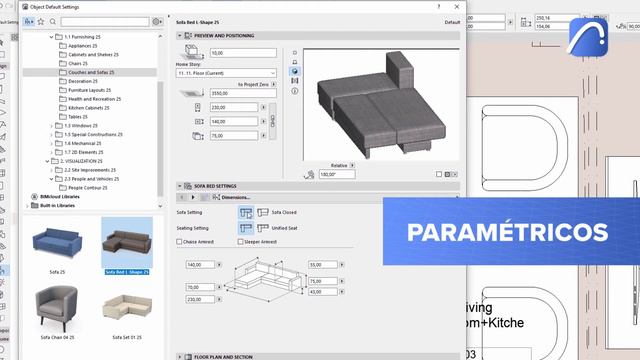Select the first Seating Setting icon
Screen dimensions: 640x360
click(x=246, y=228)
